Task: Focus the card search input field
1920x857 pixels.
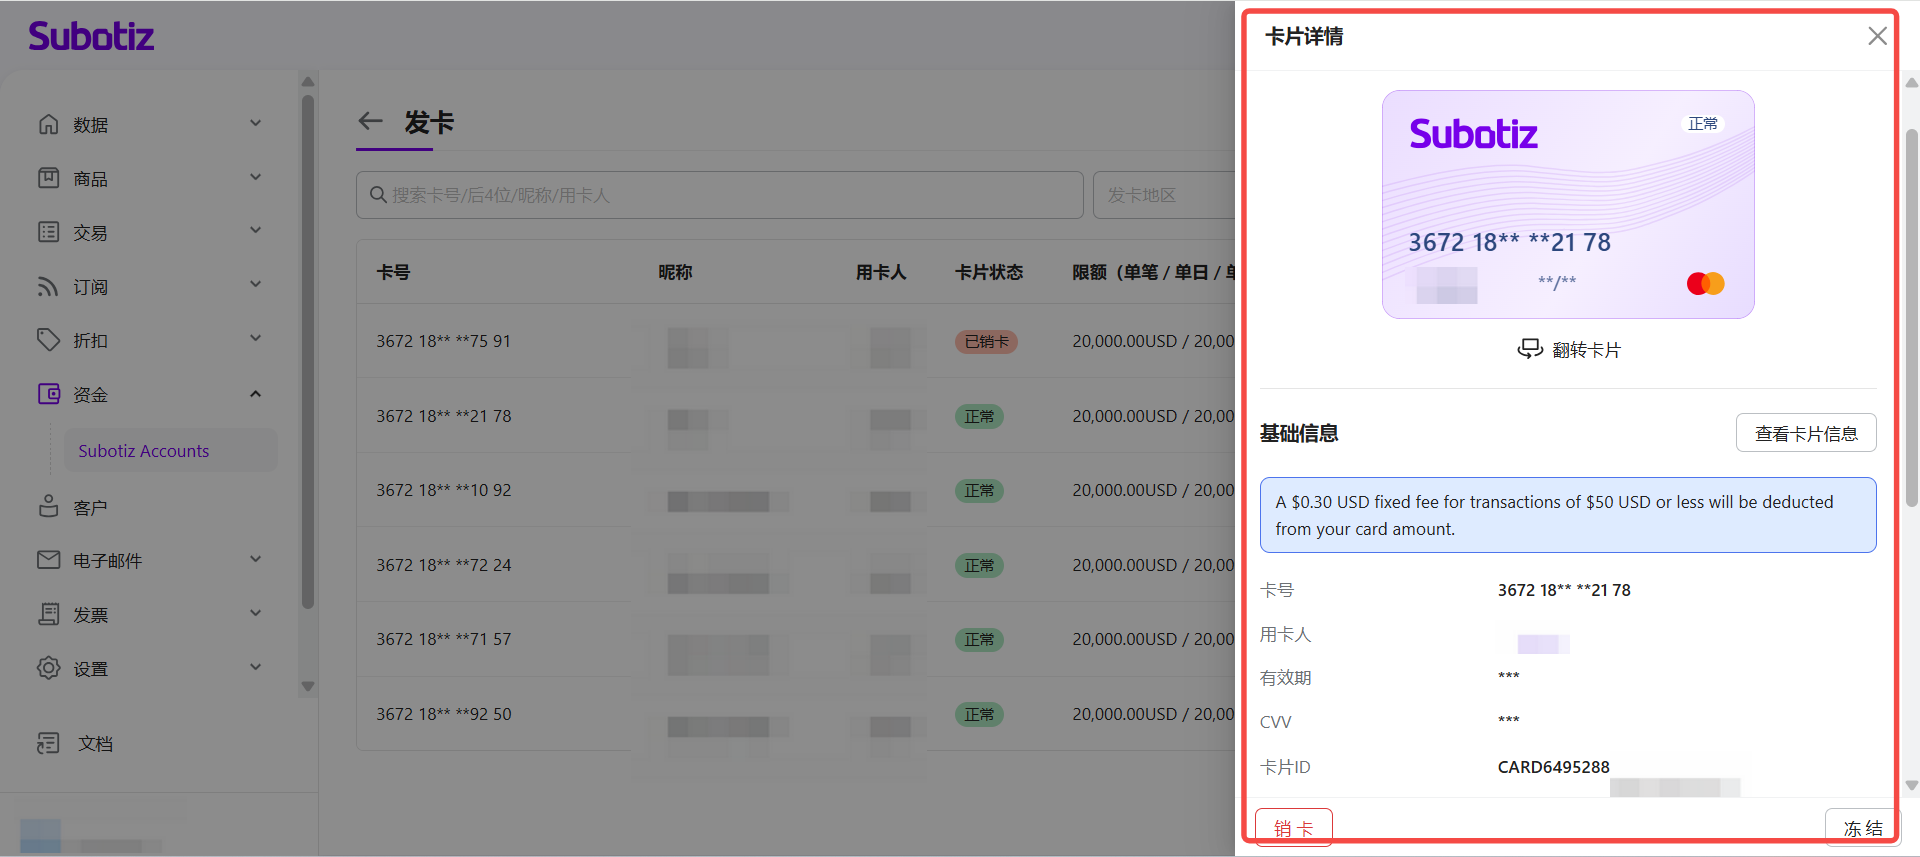Action: click(720, 195)
